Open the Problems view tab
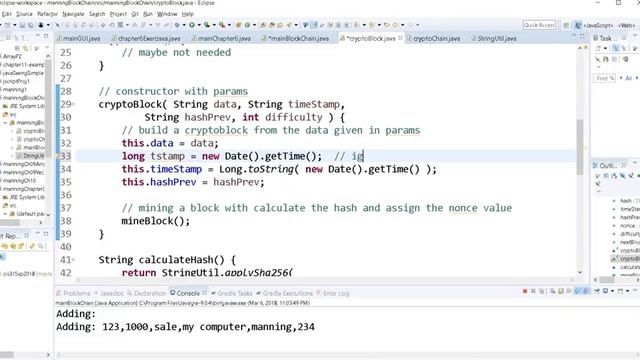Image resolution: width=640 pixels, height=360 pixels. point(73,293)
